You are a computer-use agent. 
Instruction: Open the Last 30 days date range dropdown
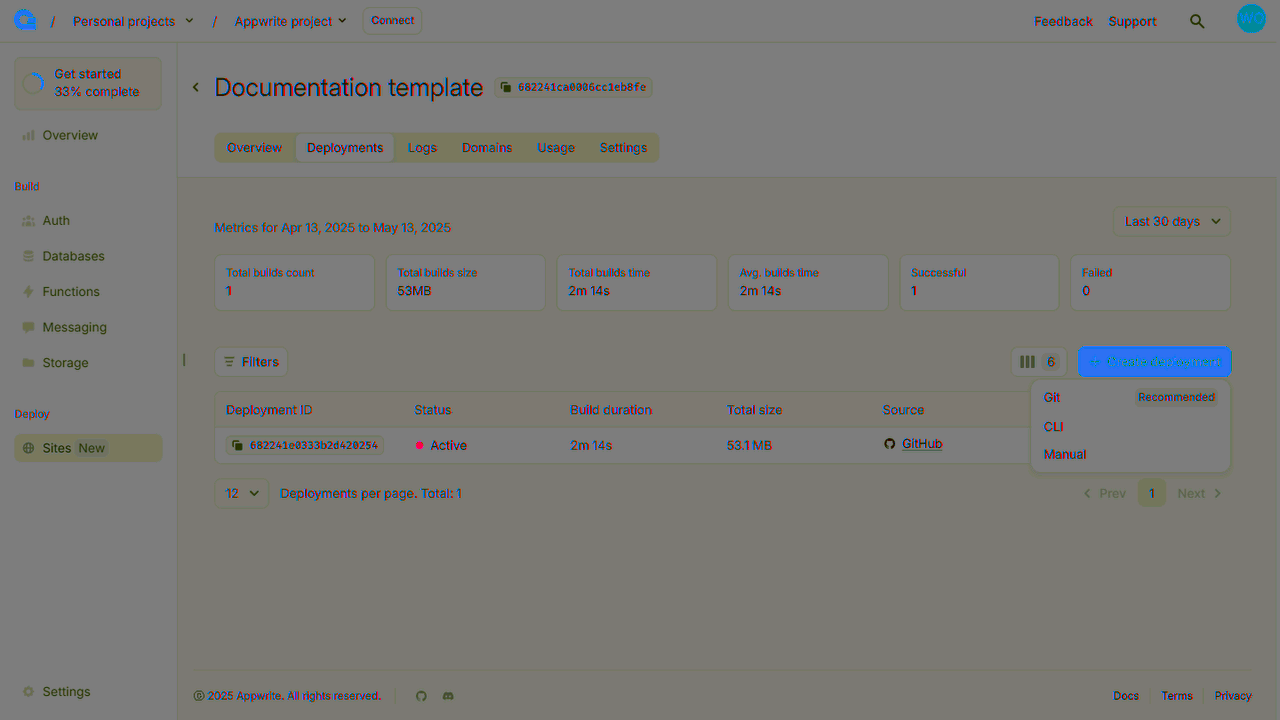1171,221
